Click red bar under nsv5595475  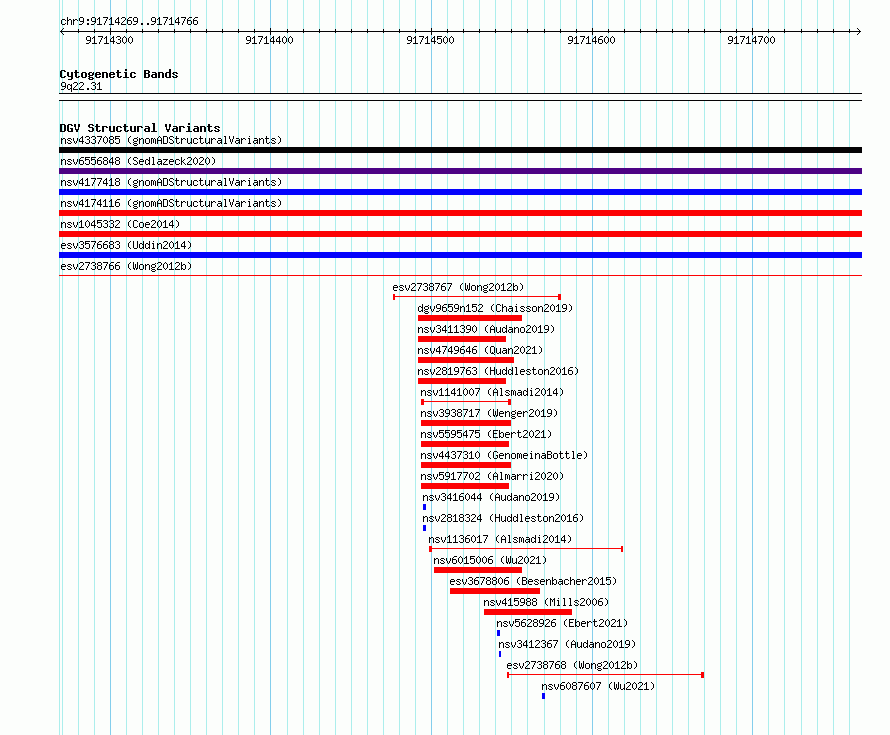pyautogui.click(x=465, y=444)
